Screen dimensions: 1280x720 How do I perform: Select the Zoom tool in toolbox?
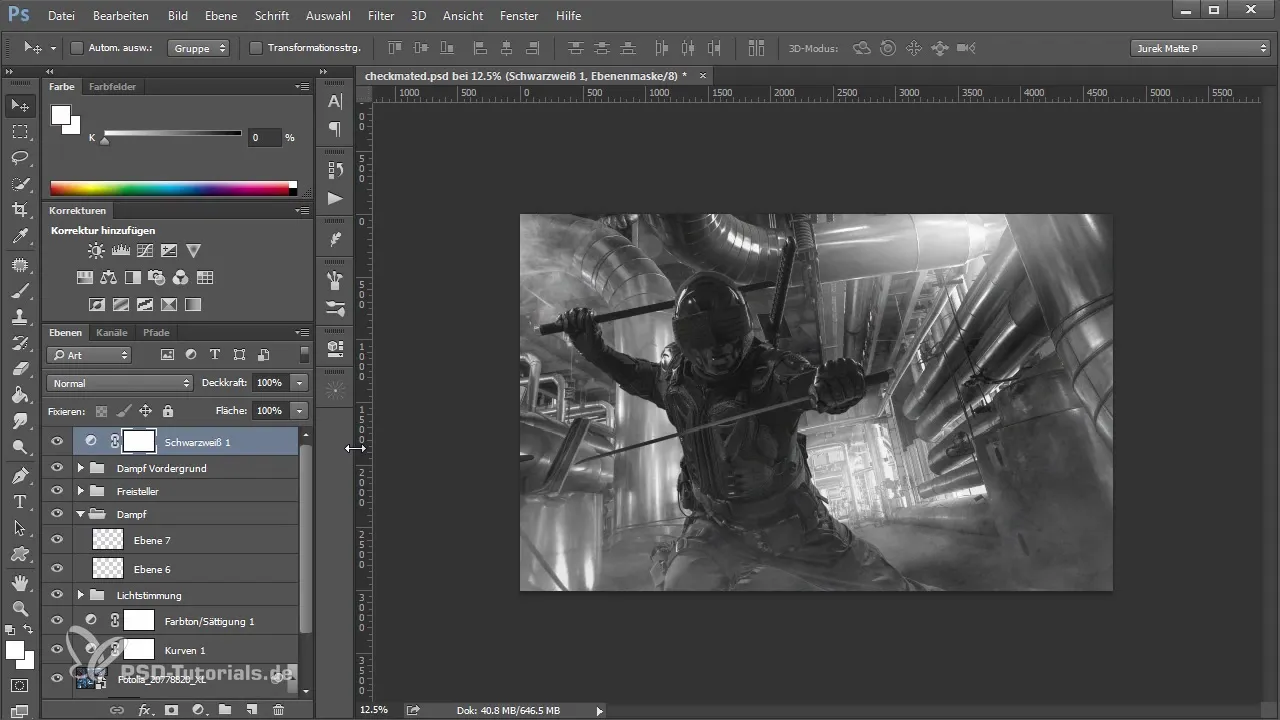pyautogui.click(x=20, y=607)
